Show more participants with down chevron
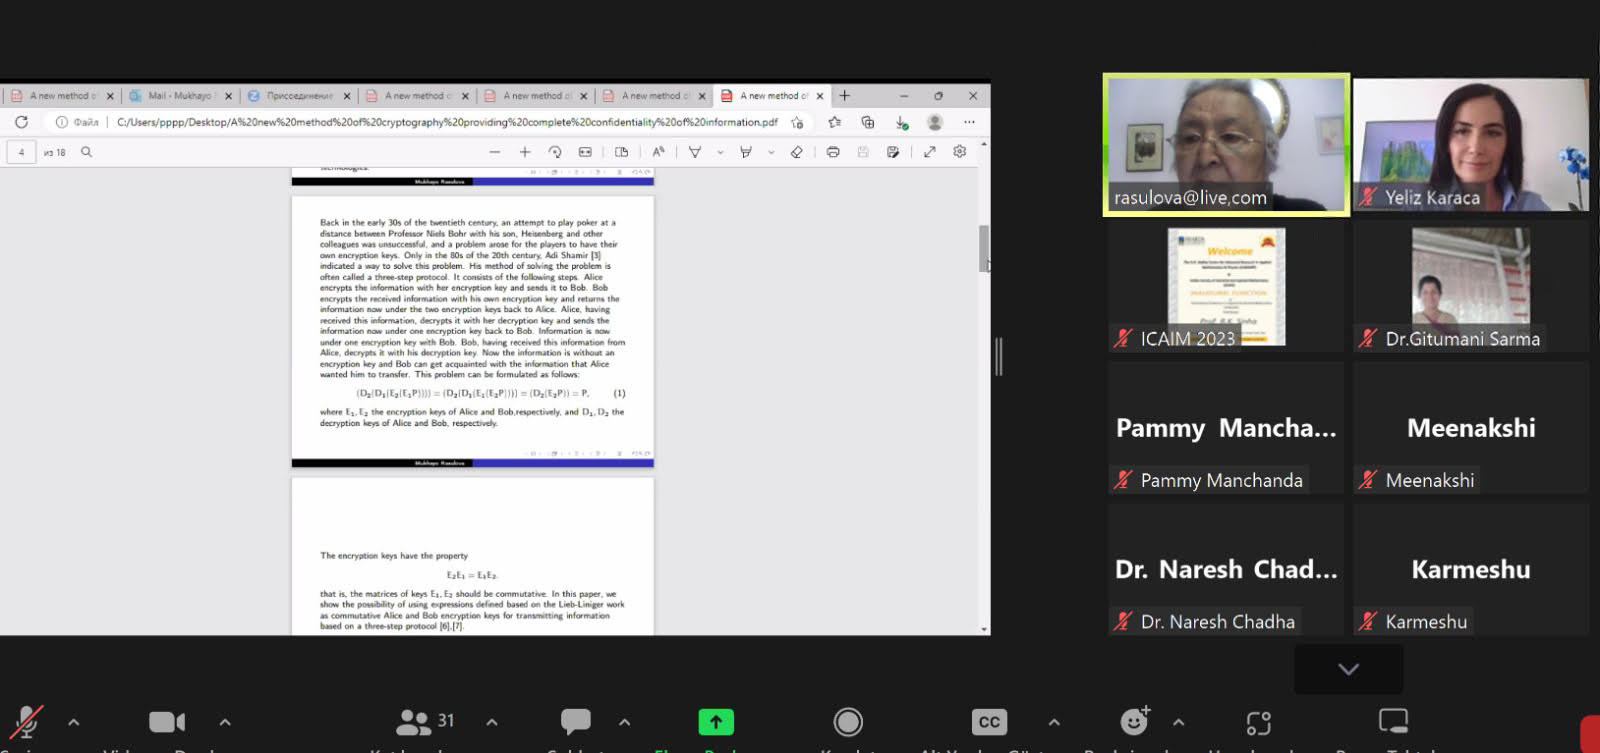The image size is (1600, 753). (1348, 669)
